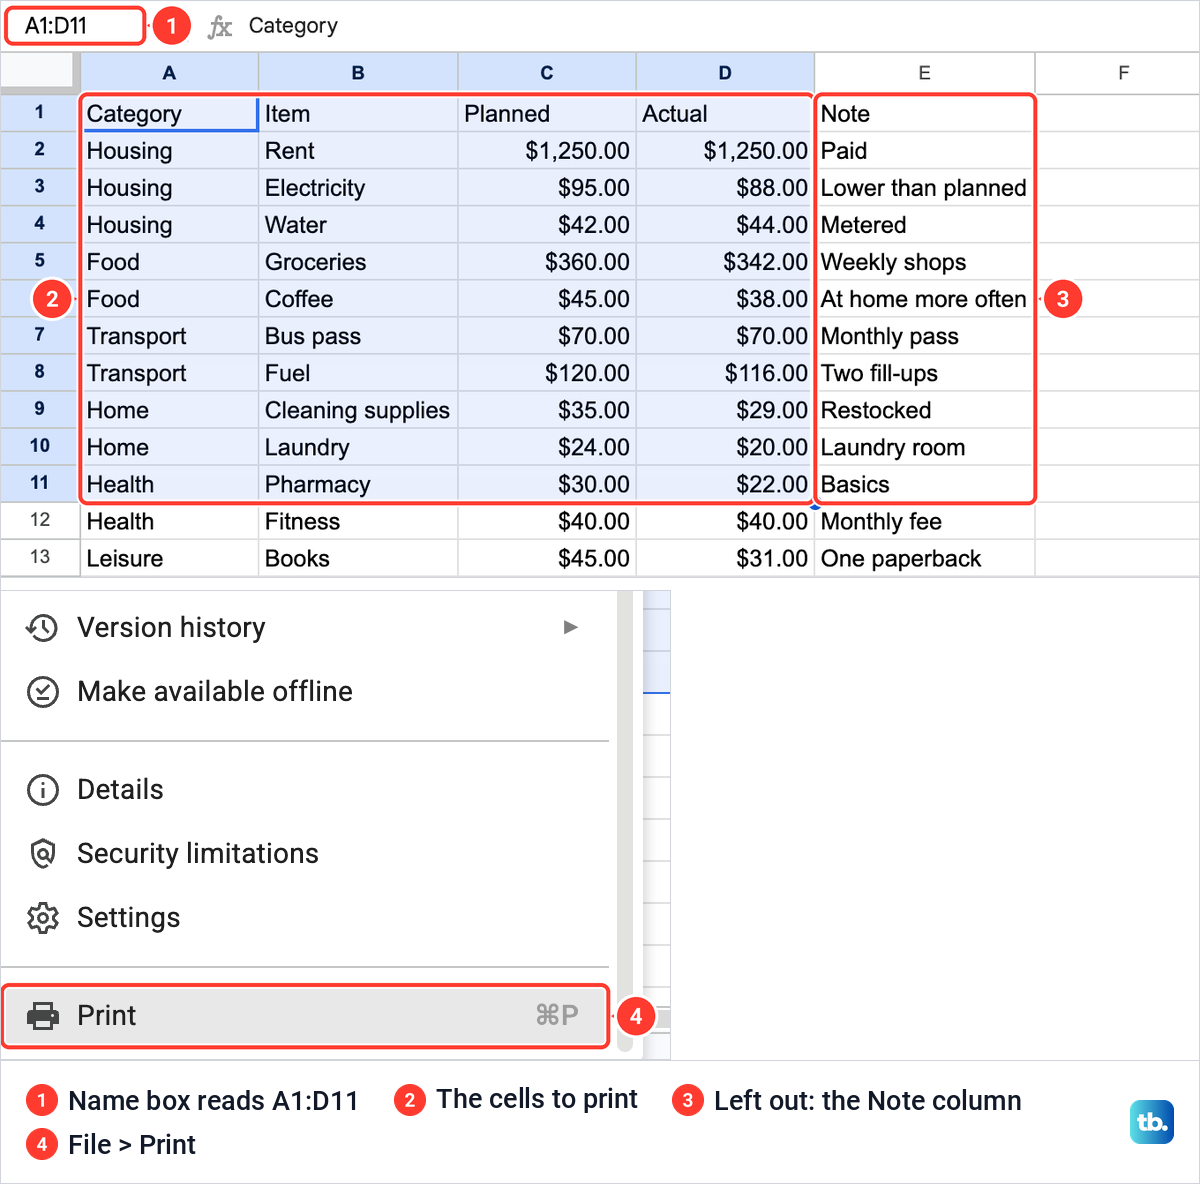Select the One paperback note
Image resolution: width=1200 pixels, height=1184 pixels.
(924, 557)
